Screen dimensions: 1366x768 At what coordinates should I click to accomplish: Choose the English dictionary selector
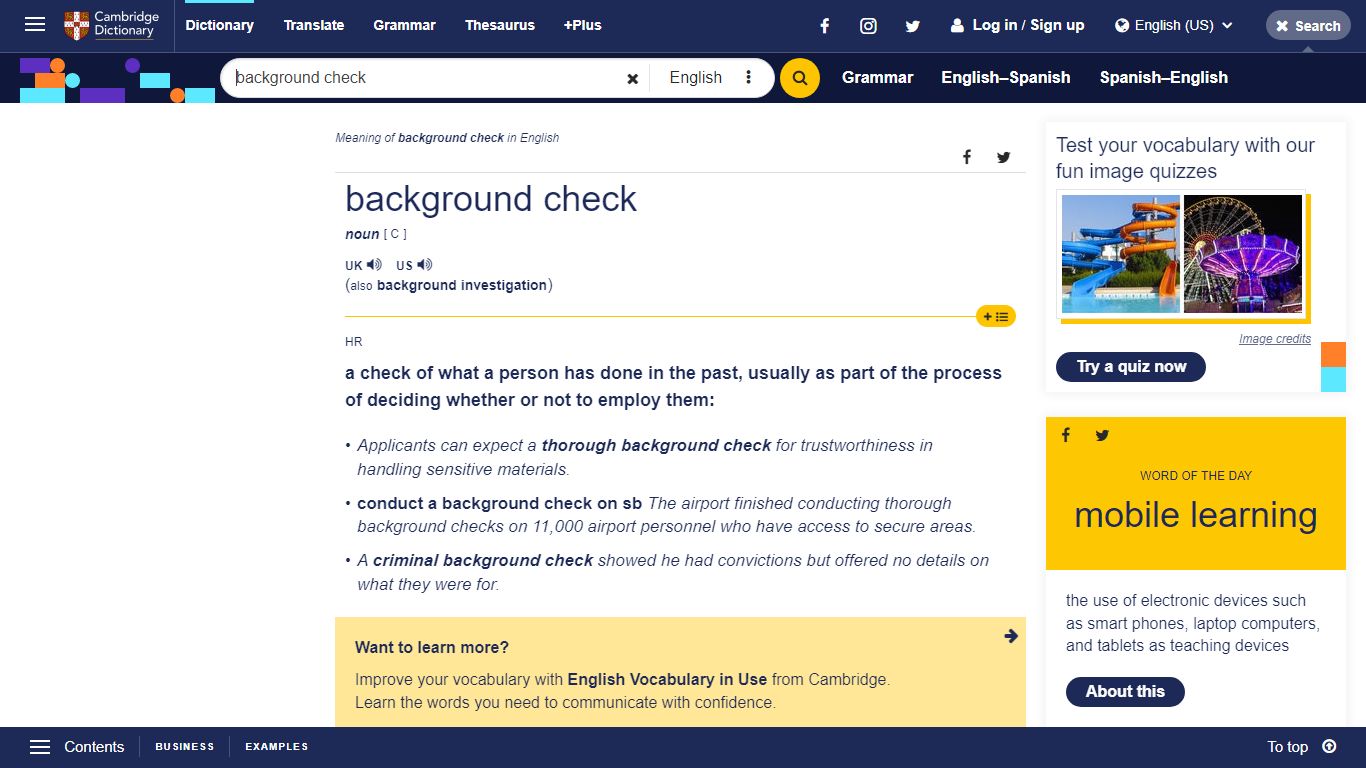[x=696, y=78]
